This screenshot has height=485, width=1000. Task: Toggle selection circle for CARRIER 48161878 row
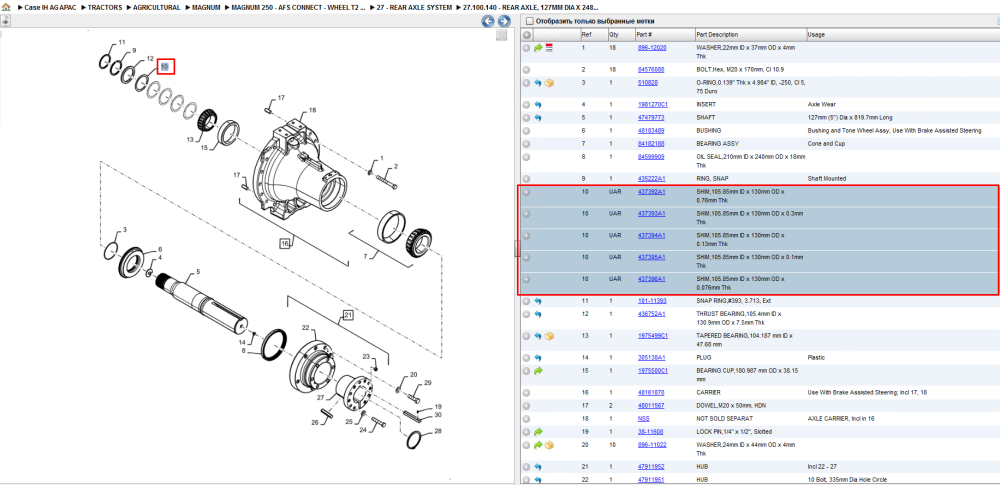click(x=526, y=392)
